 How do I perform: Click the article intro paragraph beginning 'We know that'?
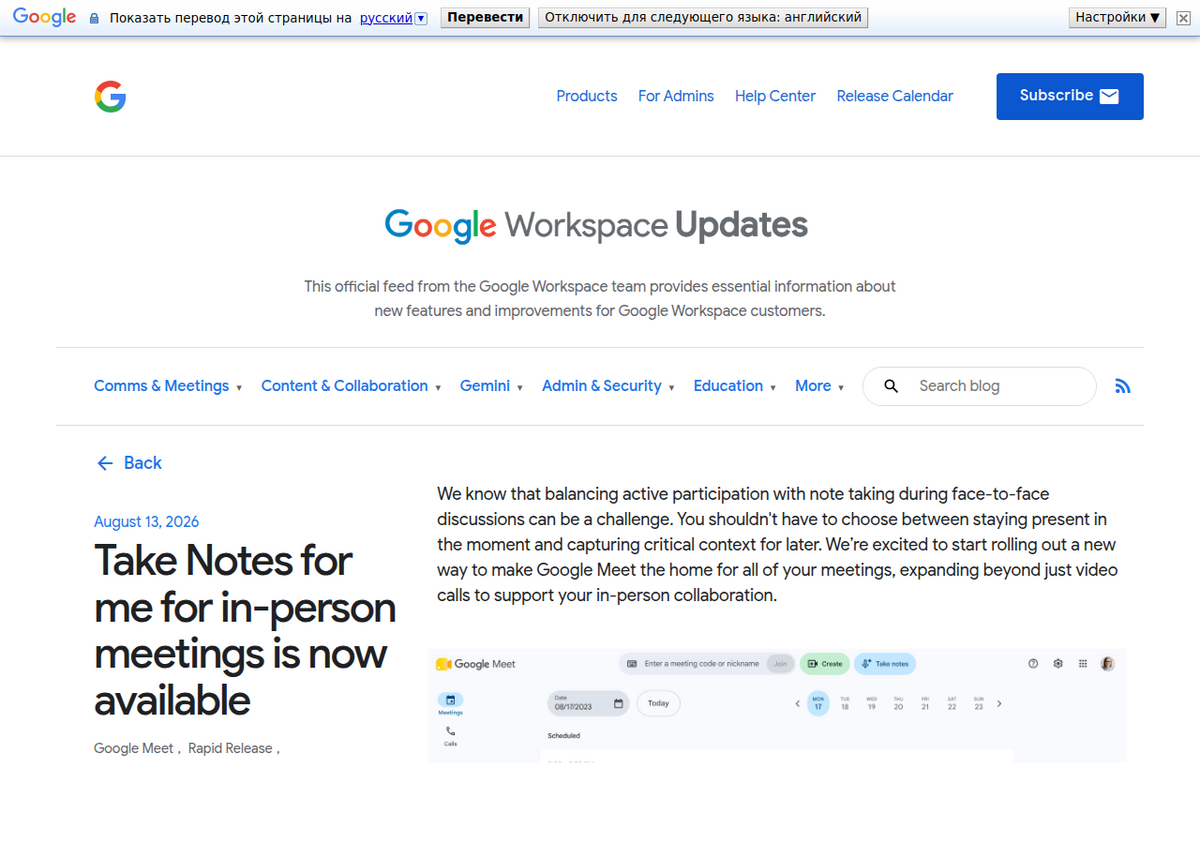click(777, 545)
